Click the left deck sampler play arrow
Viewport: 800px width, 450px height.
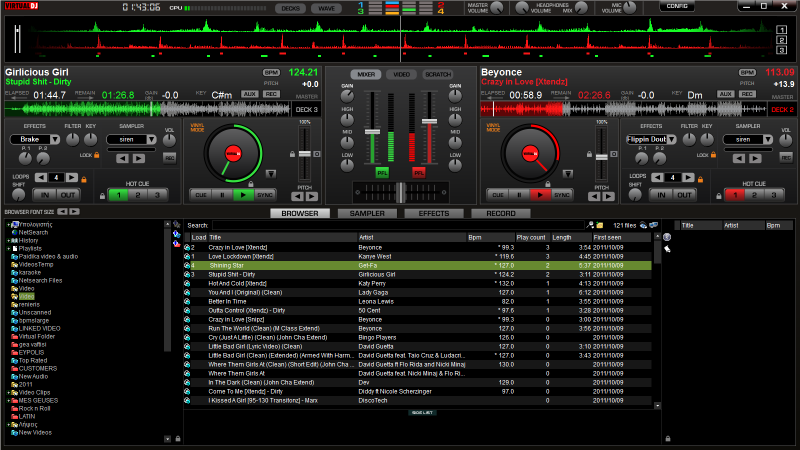pos(139,159)
